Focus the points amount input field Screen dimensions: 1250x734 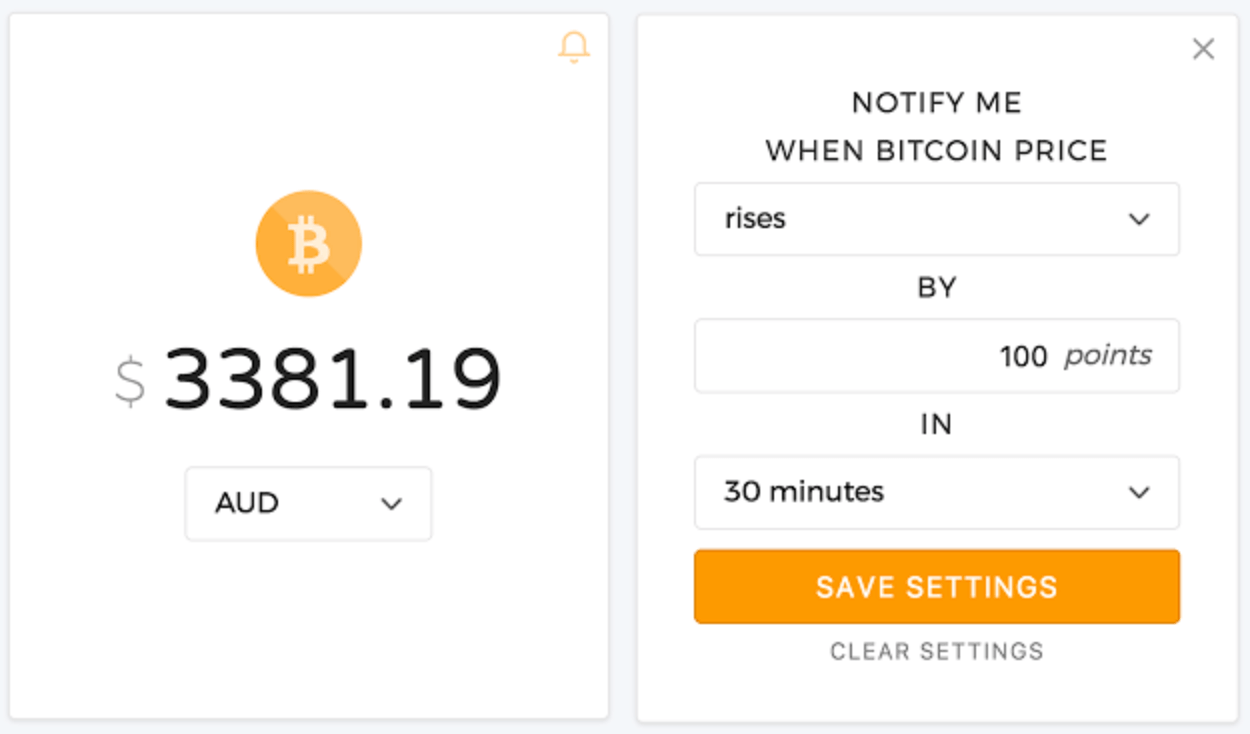[x=937, y=356]
